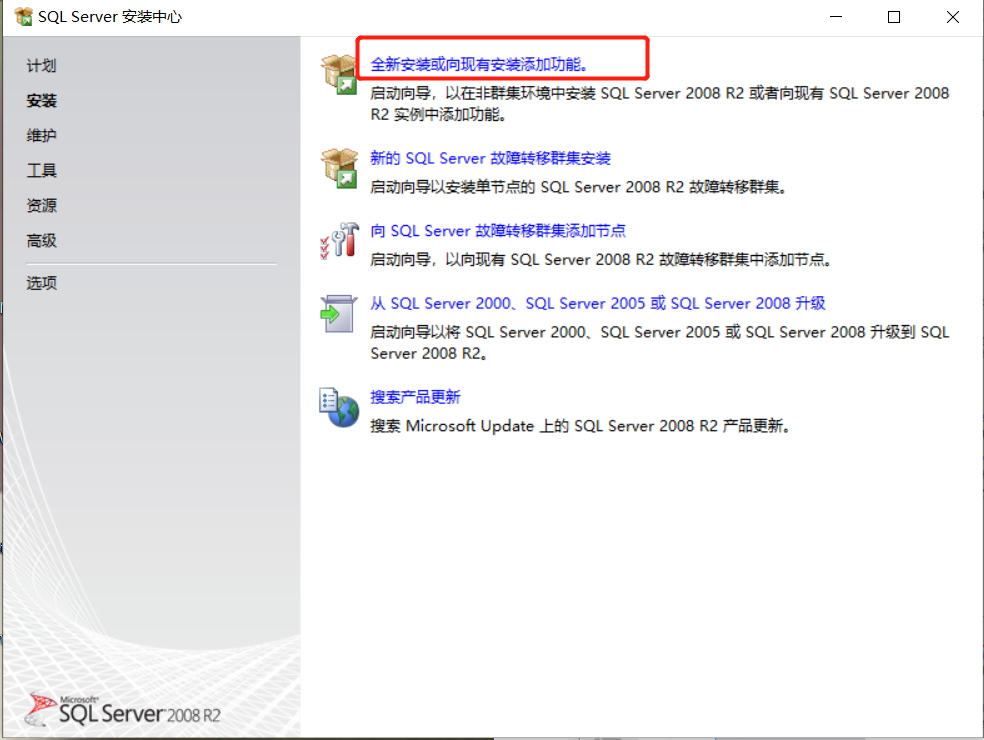984x740 pixels.
Task: Click the search product updates globe icon
Action: click(339, 407)
